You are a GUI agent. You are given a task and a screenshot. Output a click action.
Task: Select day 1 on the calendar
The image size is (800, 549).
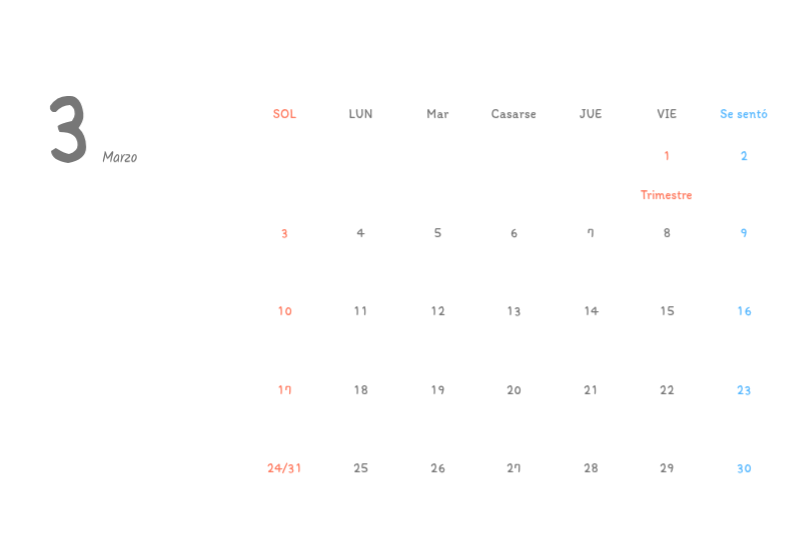pyautogui.click(x=667, y=156)
